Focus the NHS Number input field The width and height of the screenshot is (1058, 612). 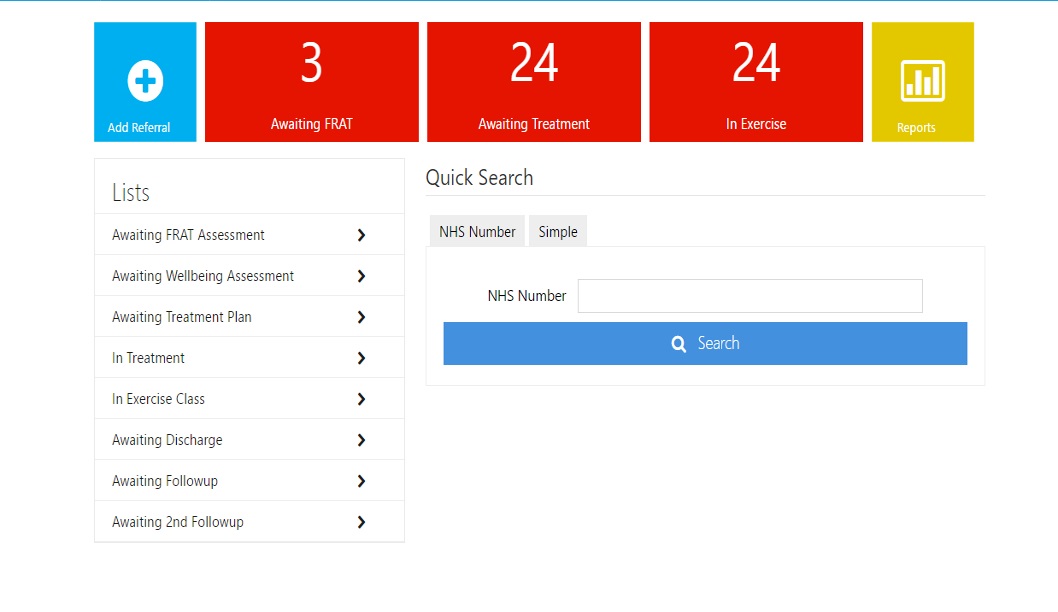(750, 296)
